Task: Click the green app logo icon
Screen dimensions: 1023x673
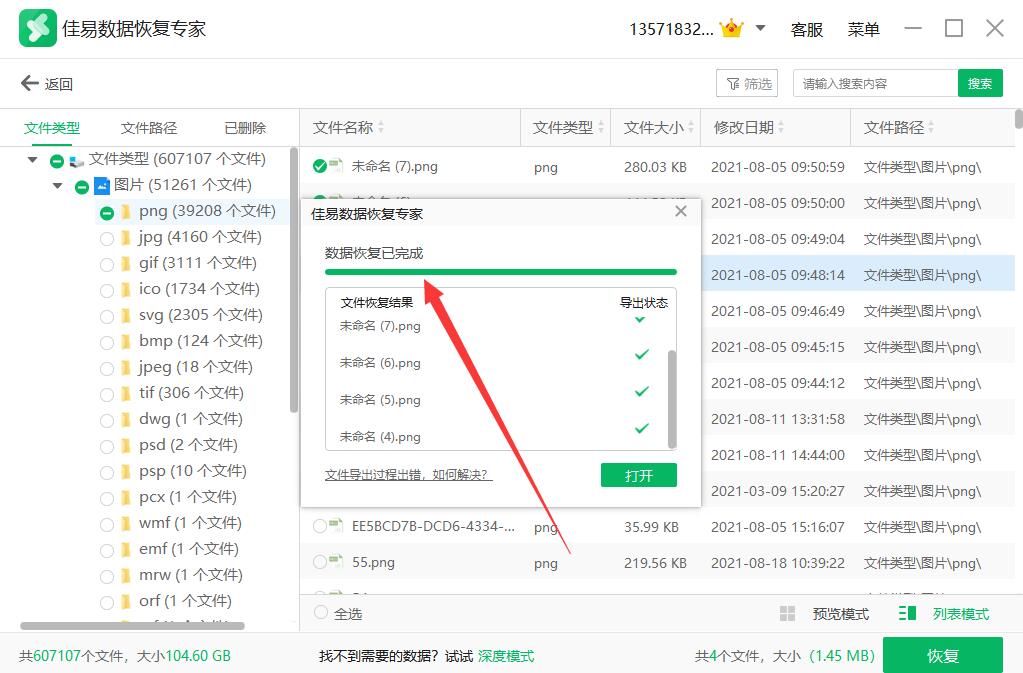Action: (38, 28)
